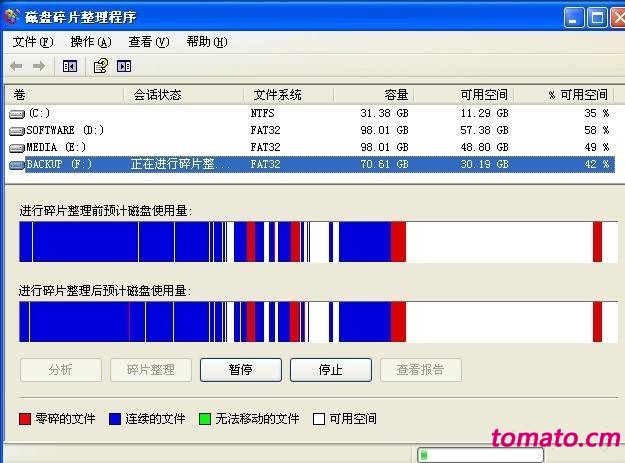Select the SOFTWARE (D:) volume name
This screenshot has height=463, width=625.
65,130
